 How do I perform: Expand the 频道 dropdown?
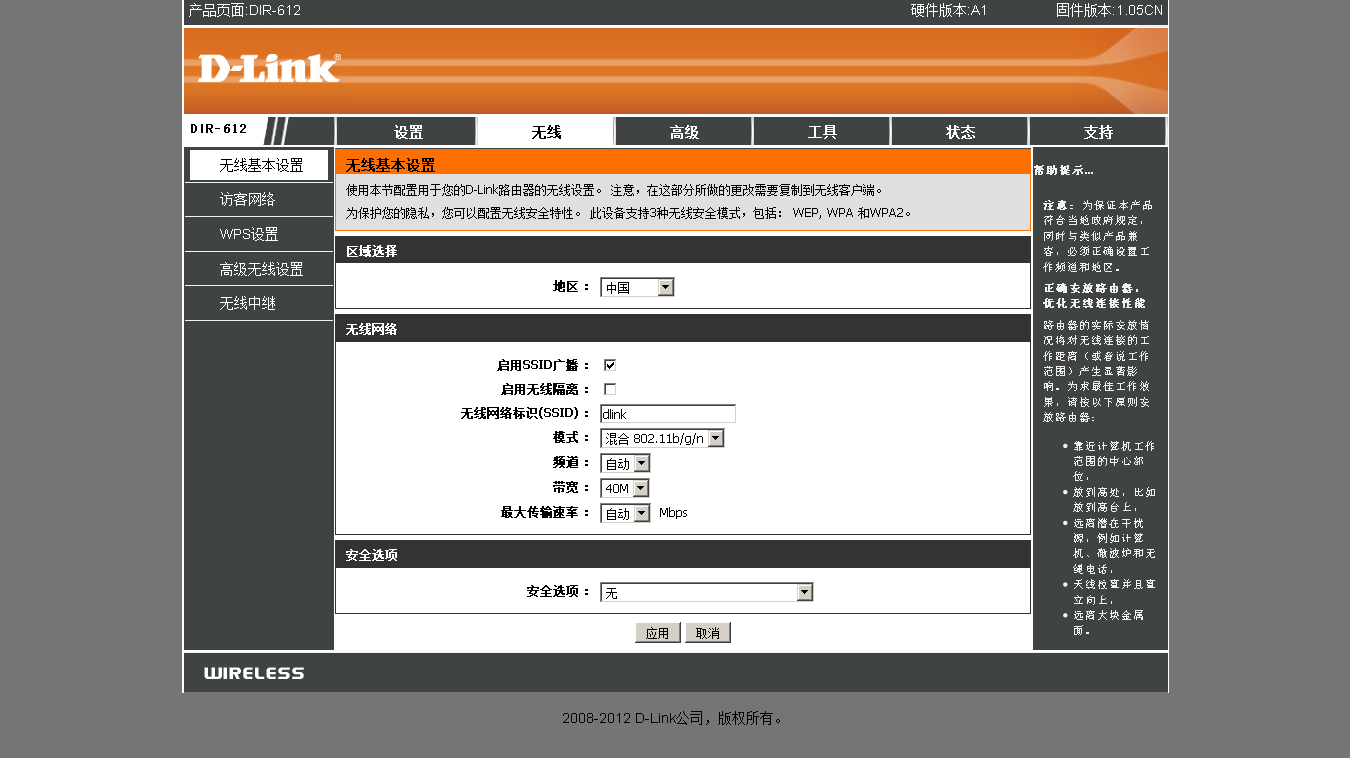625,463
